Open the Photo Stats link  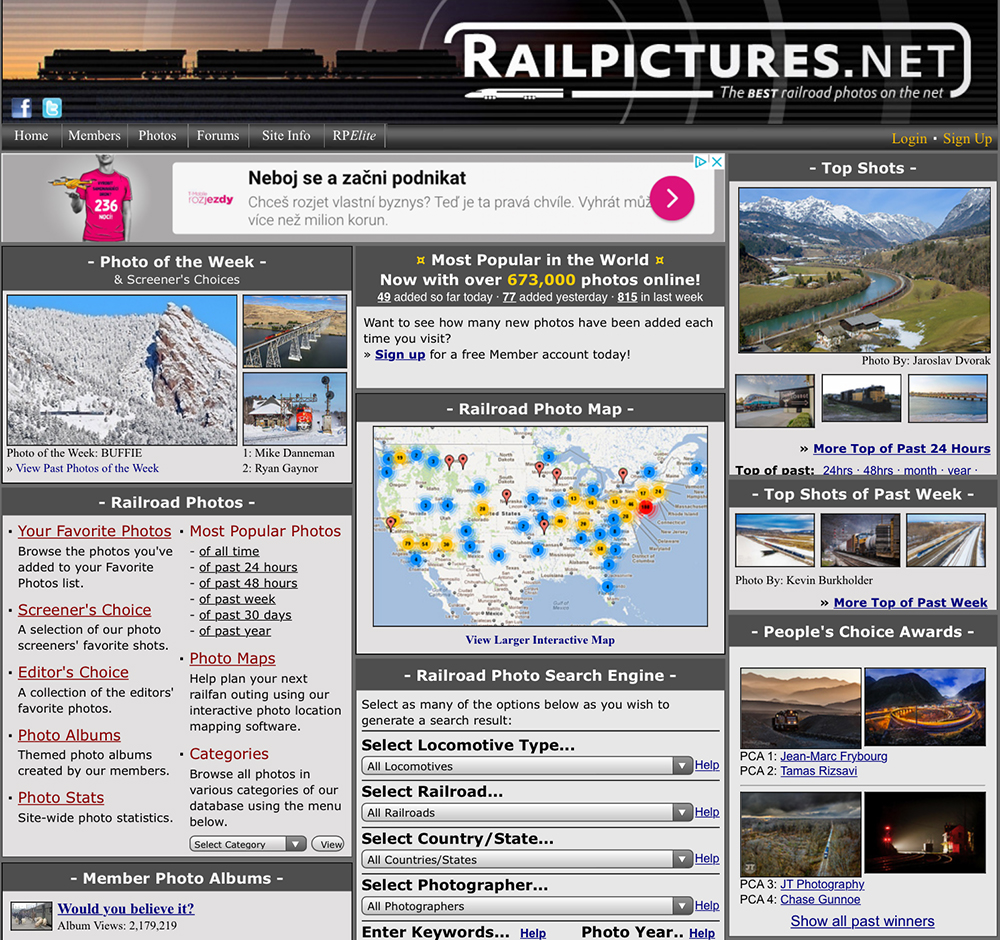click(x=61, y=798)
